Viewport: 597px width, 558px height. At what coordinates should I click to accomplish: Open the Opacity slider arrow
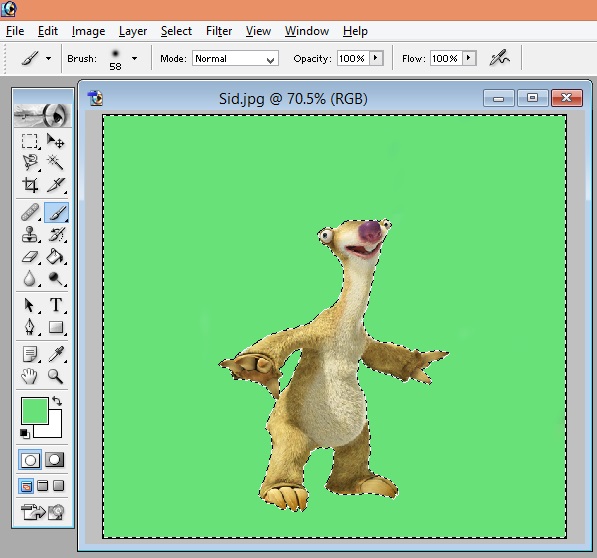[376, 58]
